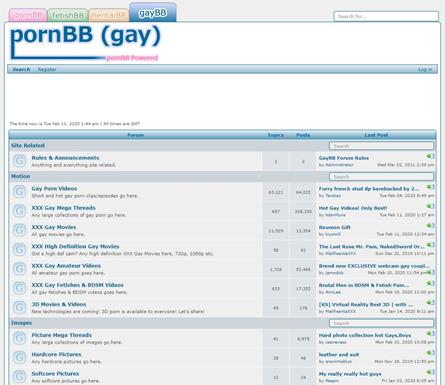Open the Picture Mega Threads forum
This screenshot has width=445, height=385.
tap(61, 335)
